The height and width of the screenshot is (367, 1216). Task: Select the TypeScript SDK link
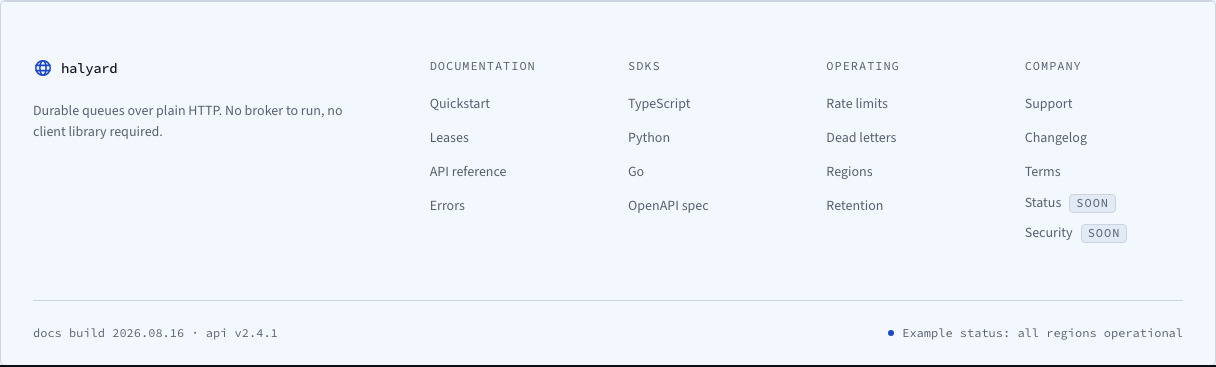pyautogui.click(x=659, y=104)
